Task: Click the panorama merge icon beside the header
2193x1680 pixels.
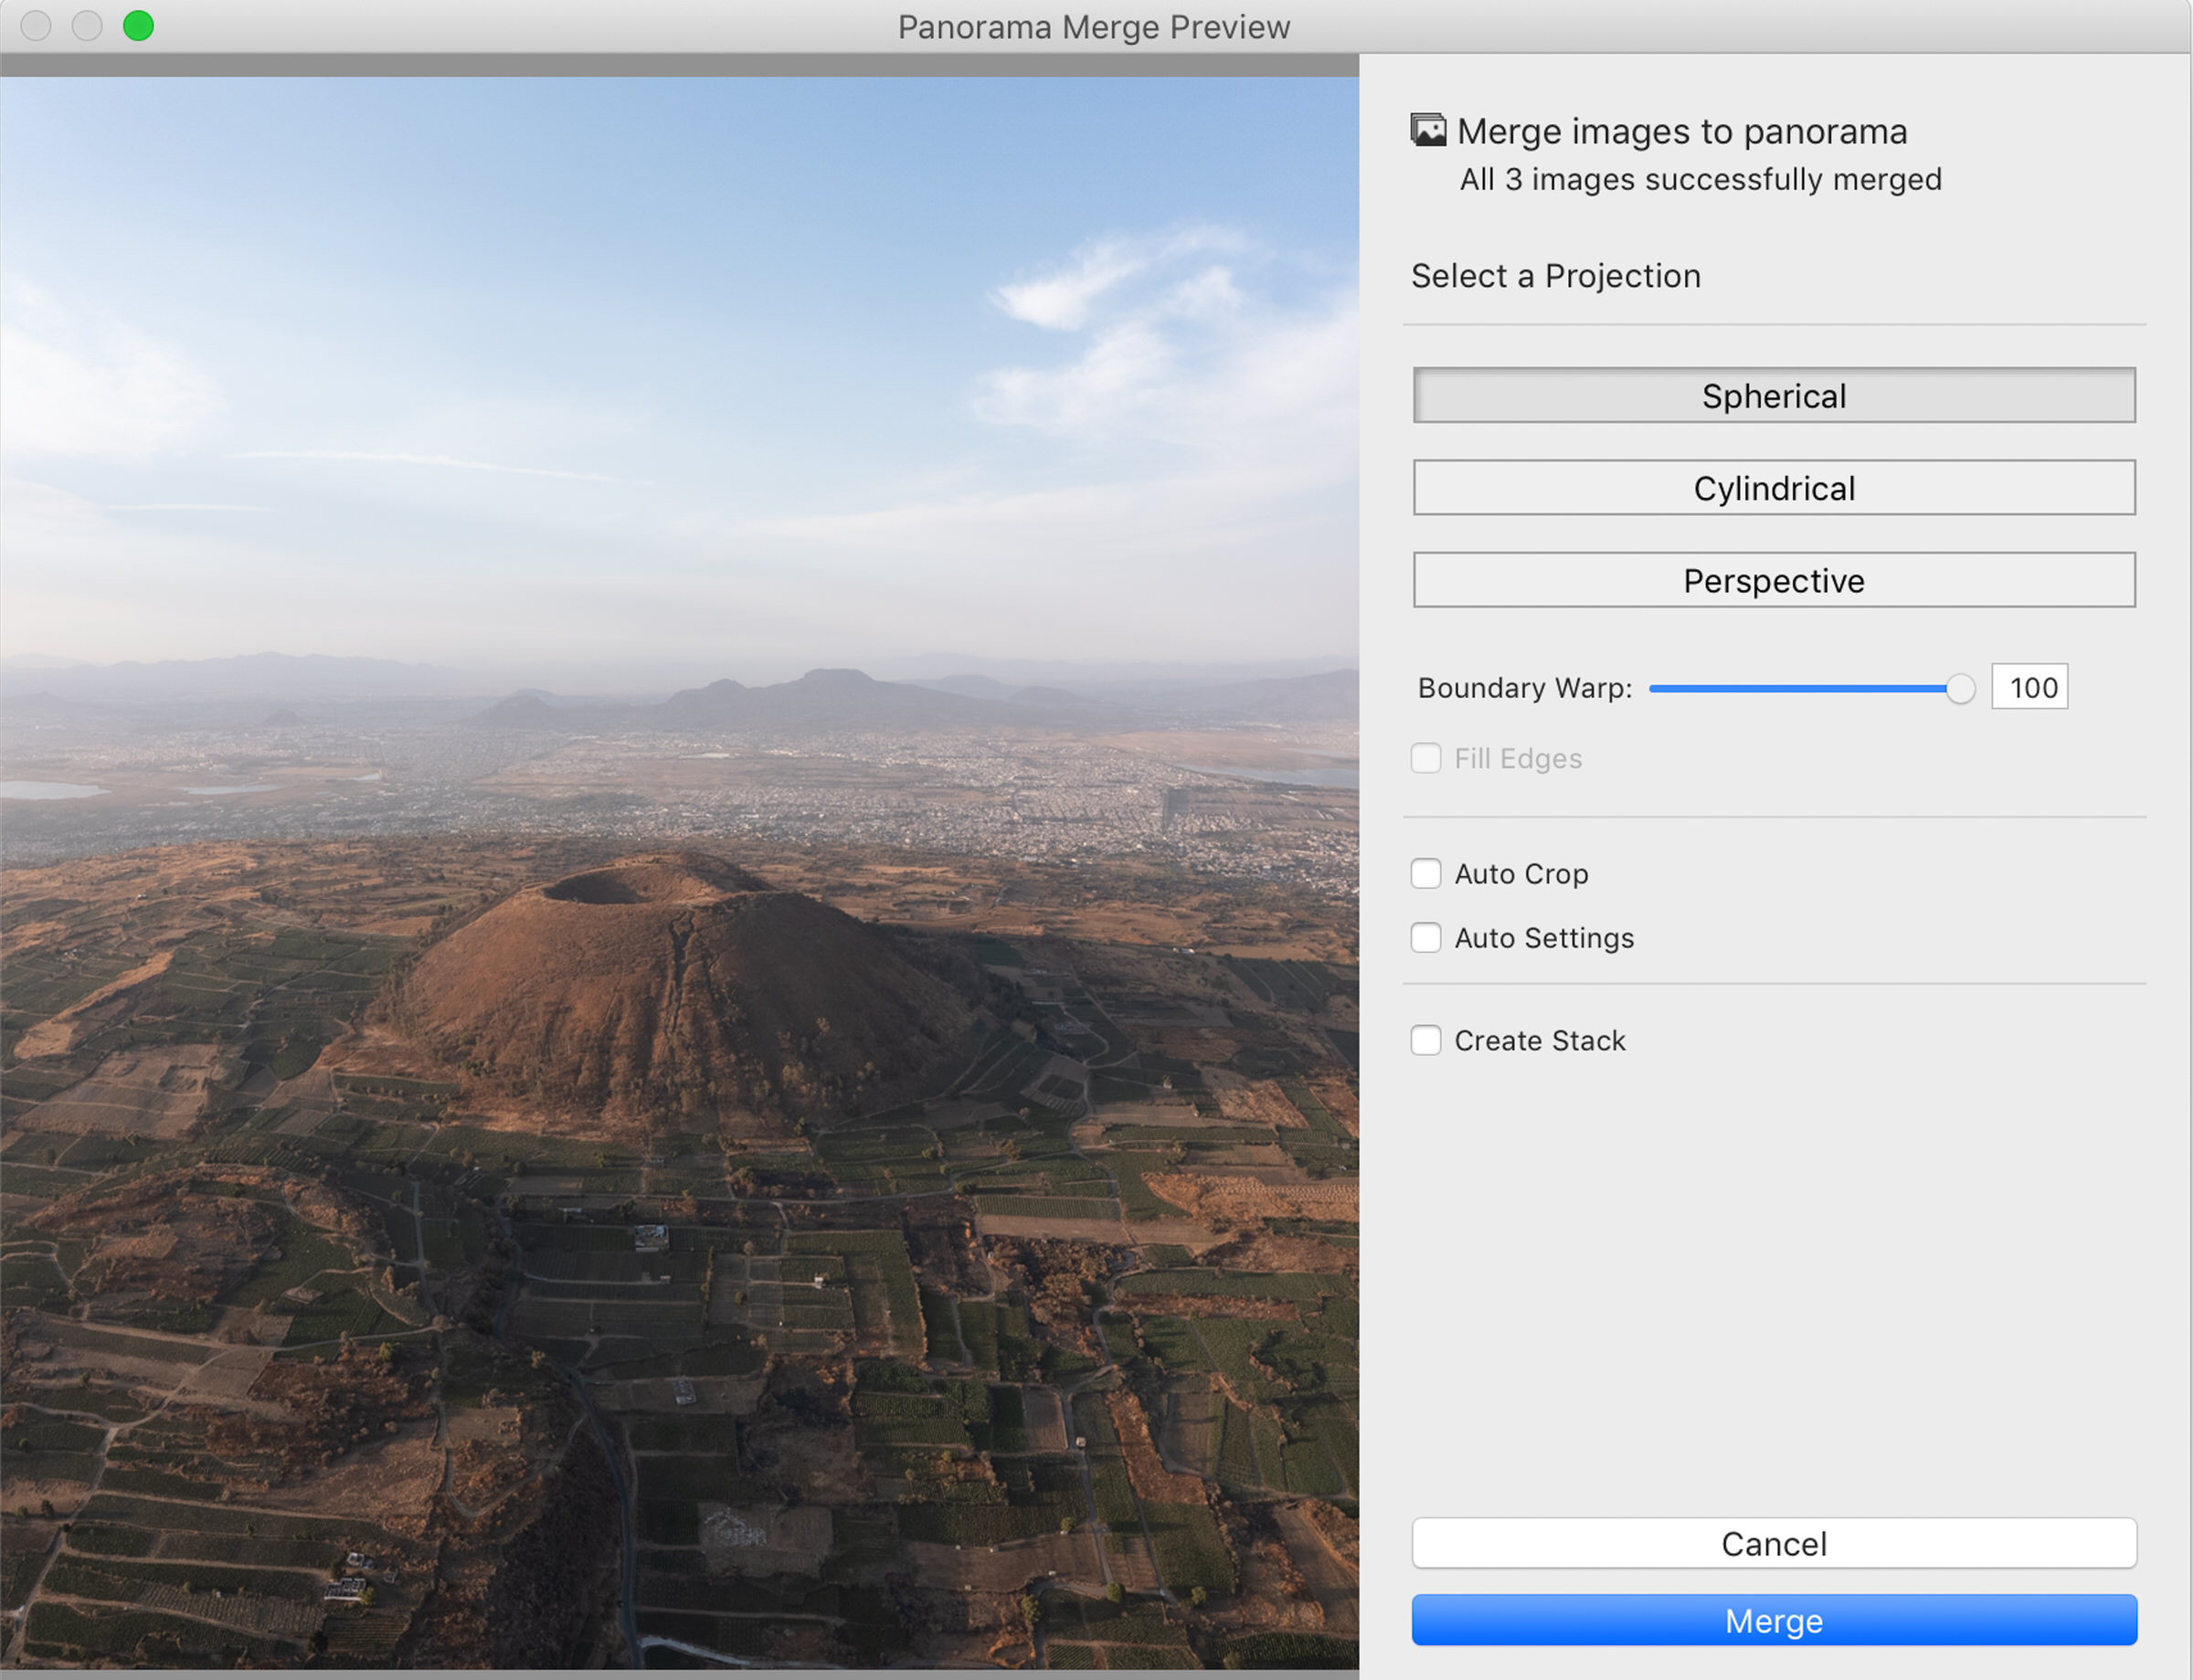Action: click(x=1427, y=128)
